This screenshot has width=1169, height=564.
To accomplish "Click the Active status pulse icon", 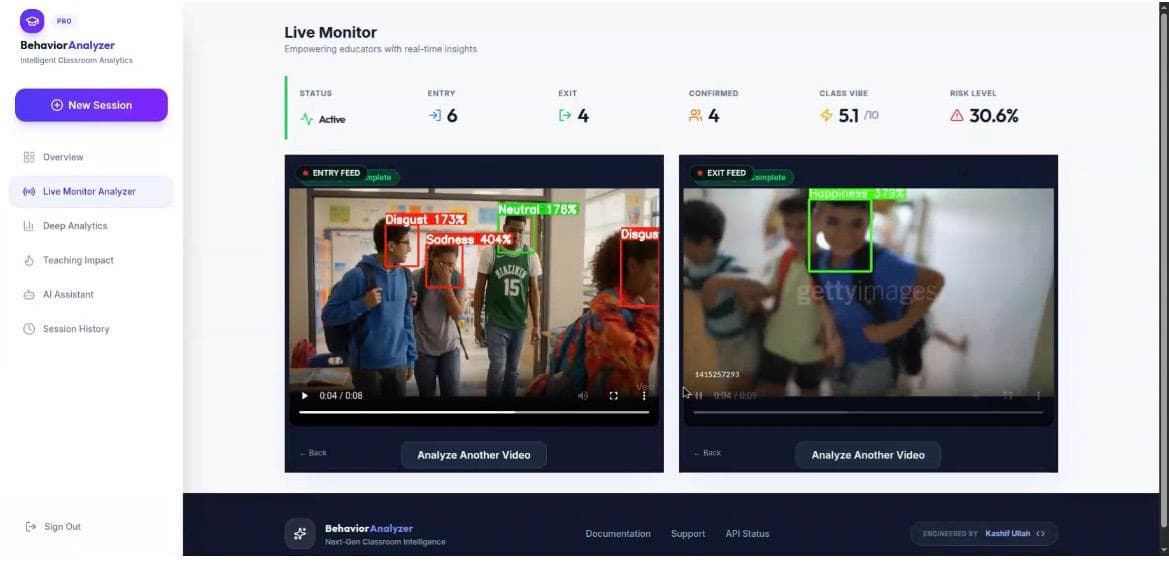I will point(306,119).
